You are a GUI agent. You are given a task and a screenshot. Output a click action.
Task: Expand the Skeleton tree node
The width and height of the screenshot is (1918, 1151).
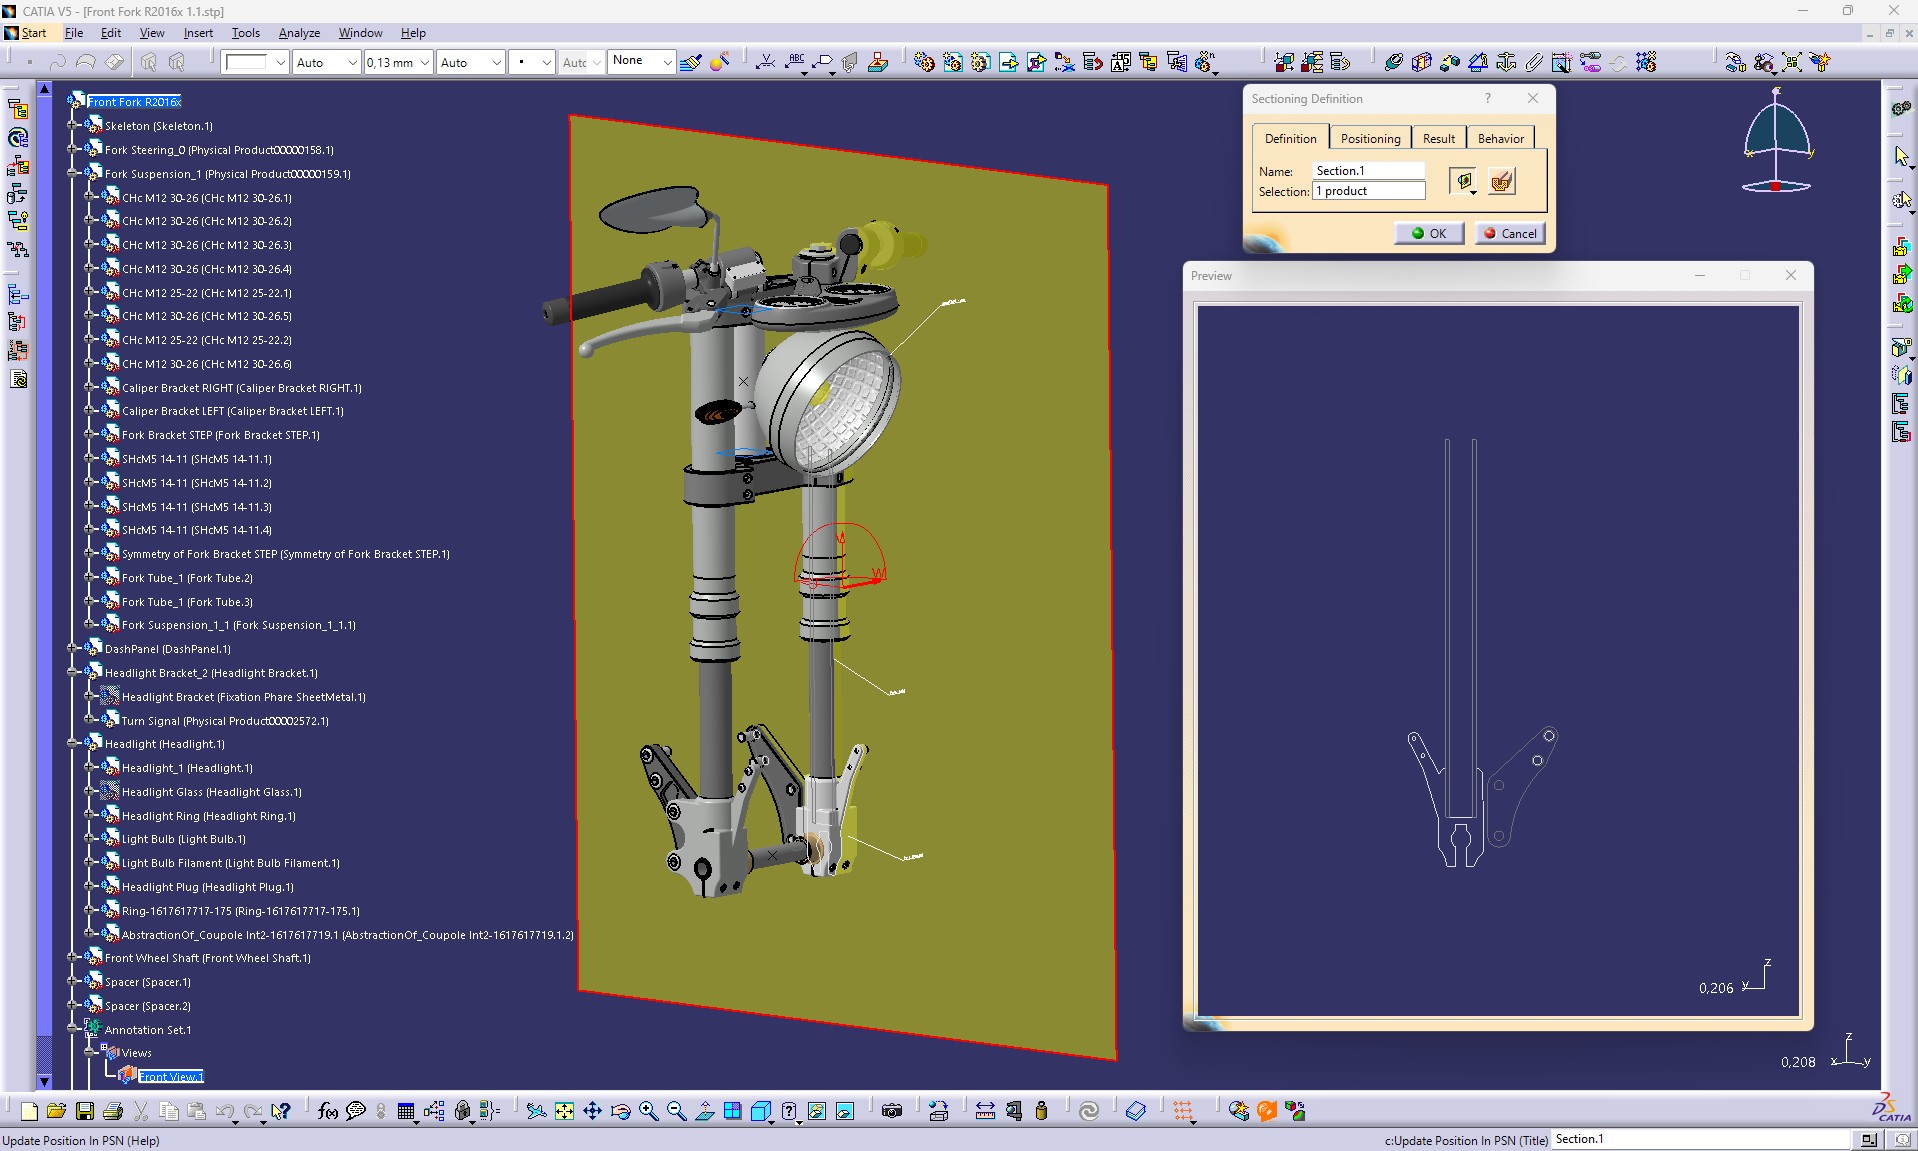73,126
